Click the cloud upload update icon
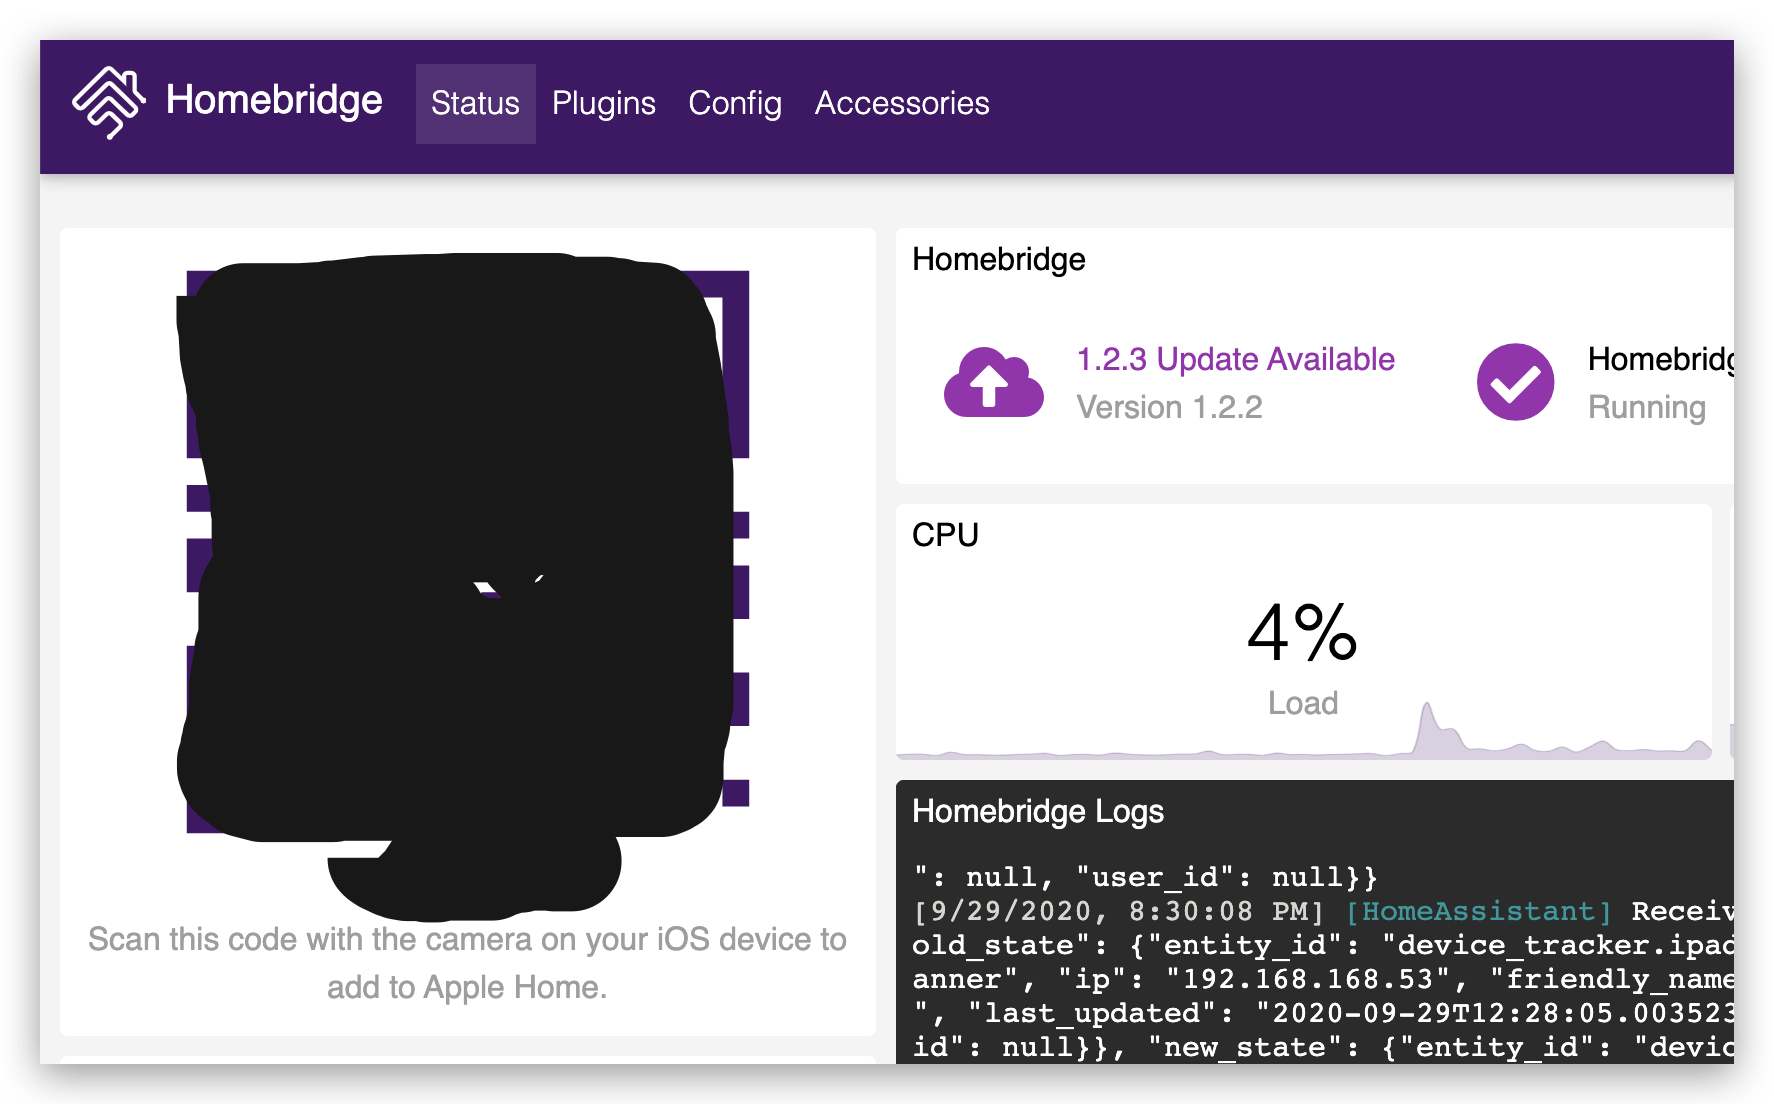 click(x=993, y=382)
